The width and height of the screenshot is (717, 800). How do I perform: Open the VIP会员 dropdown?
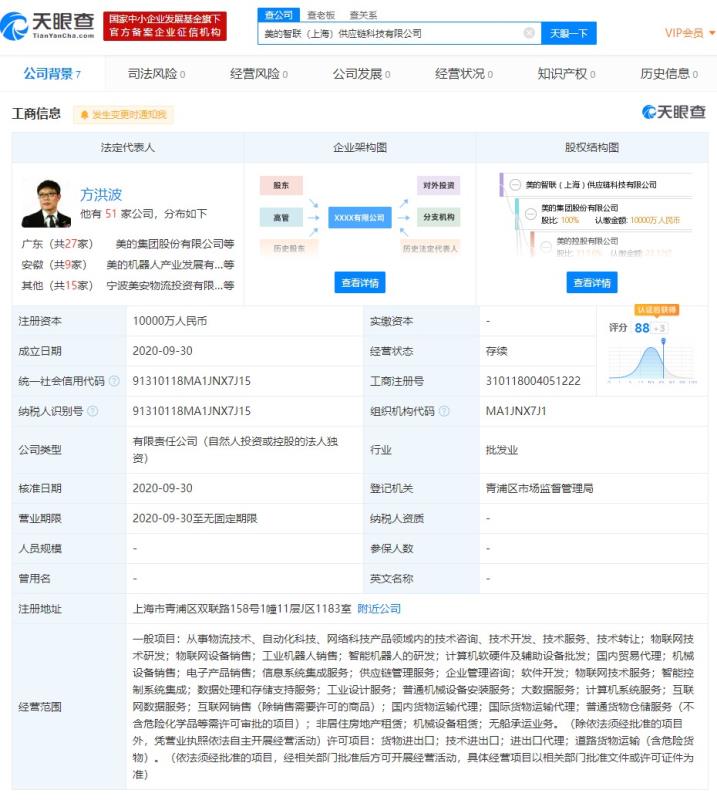(689, 33)
